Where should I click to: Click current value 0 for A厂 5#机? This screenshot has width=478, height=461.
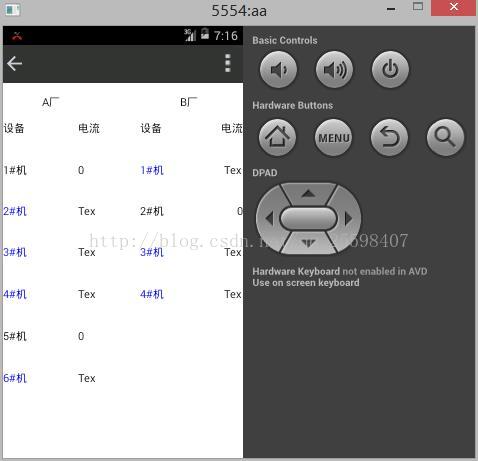coord(81,336)
